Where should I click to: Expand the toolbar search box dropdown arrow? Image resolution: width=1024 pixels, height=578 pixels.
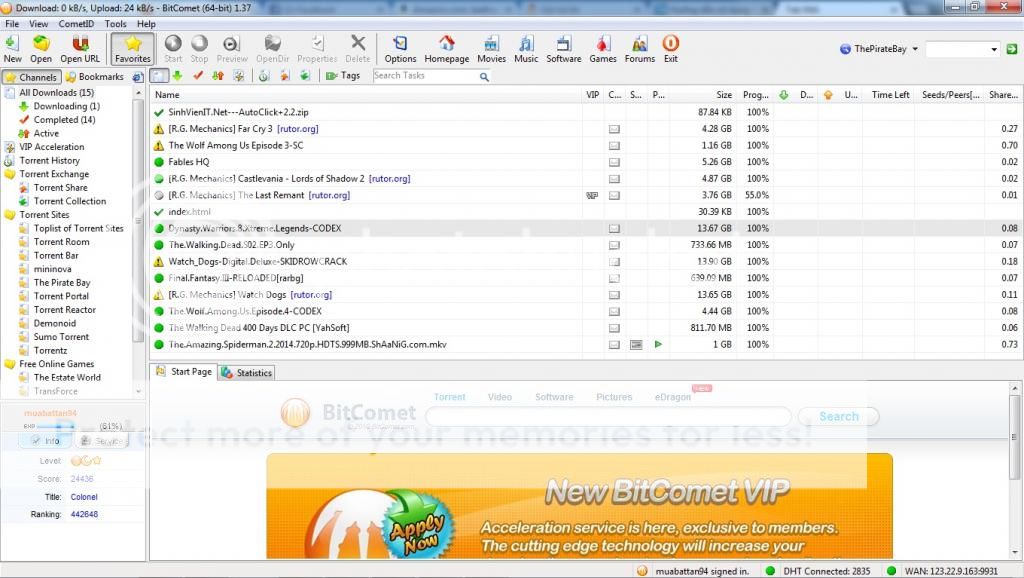[x=994, y=50]
